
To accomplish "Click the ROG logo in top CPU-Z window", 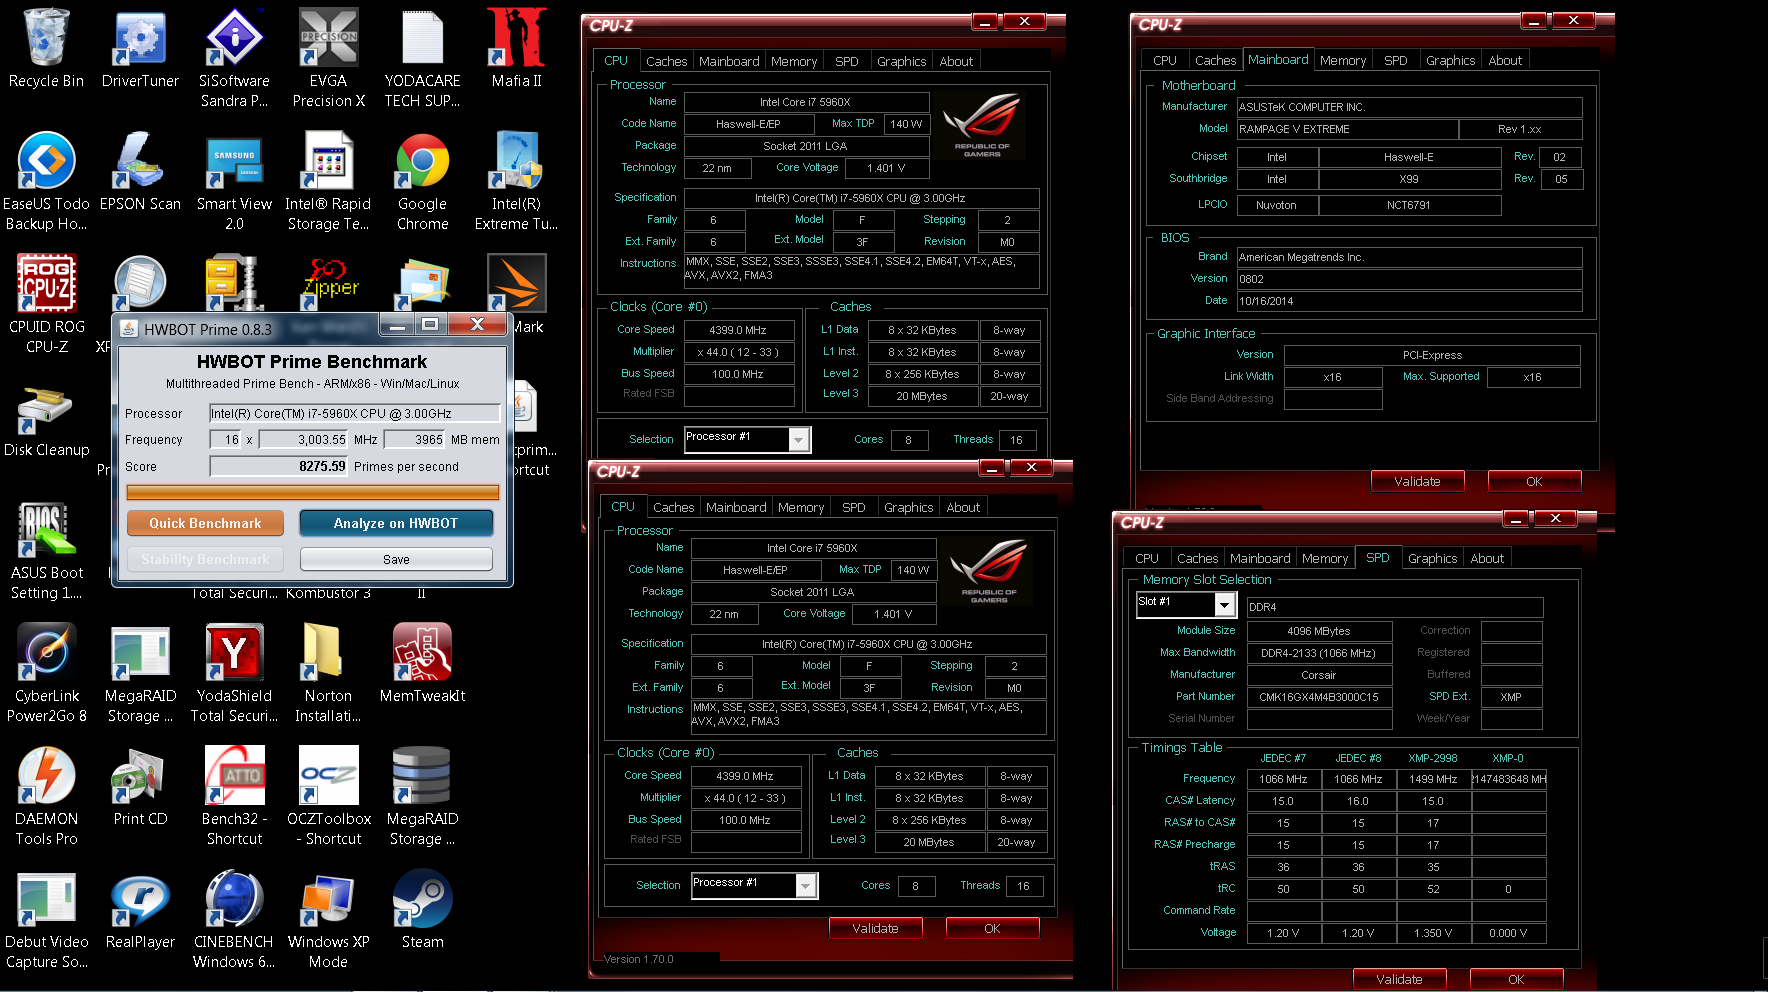I will tap(983, 125).
